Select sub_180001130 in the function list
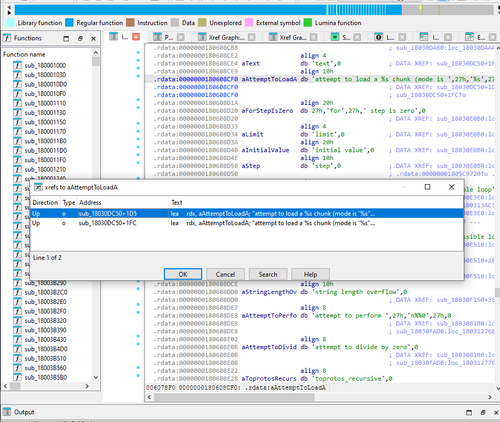The image size is (500, 422). point(45,113)
